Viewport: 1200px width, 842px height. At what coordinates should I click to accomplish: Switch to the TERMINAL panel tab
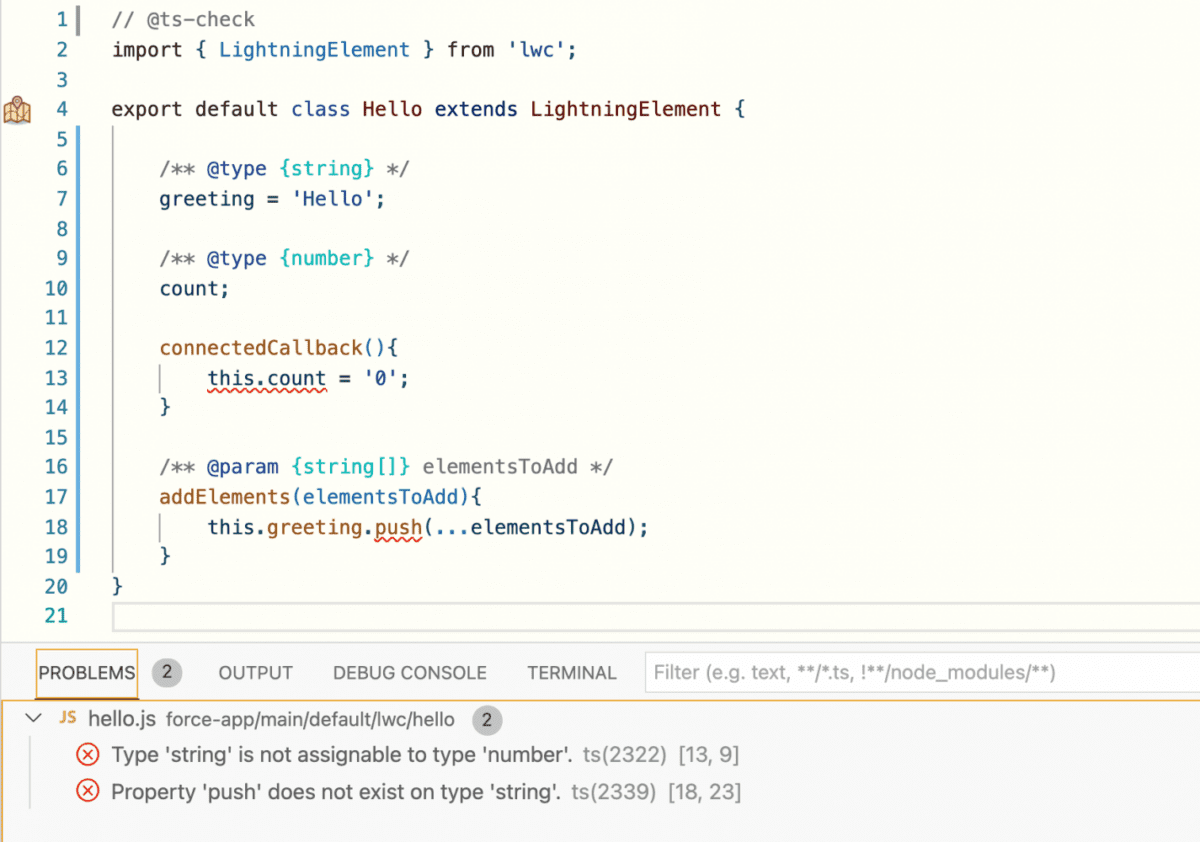coord(572,673)
